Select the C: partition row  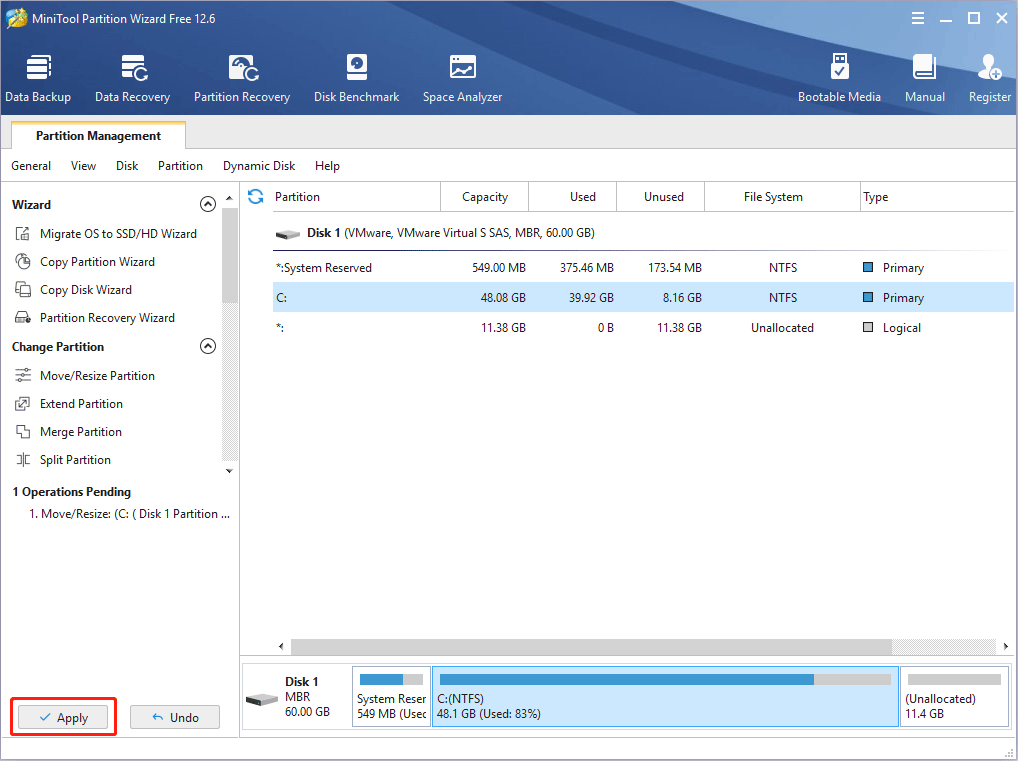643,297
